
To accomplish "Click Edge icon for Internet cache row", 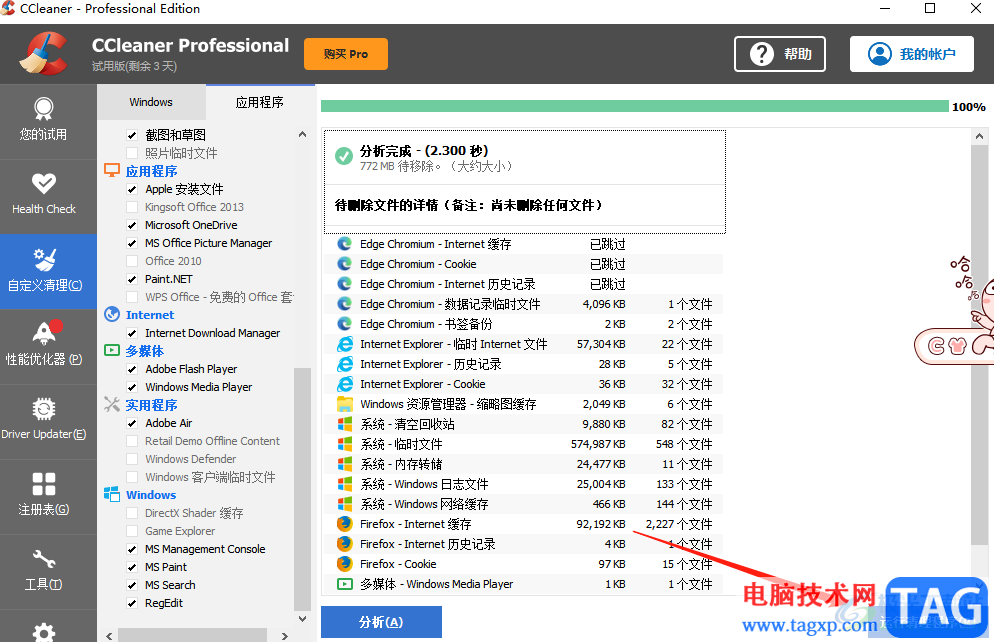I will click(x=344, y=244).
